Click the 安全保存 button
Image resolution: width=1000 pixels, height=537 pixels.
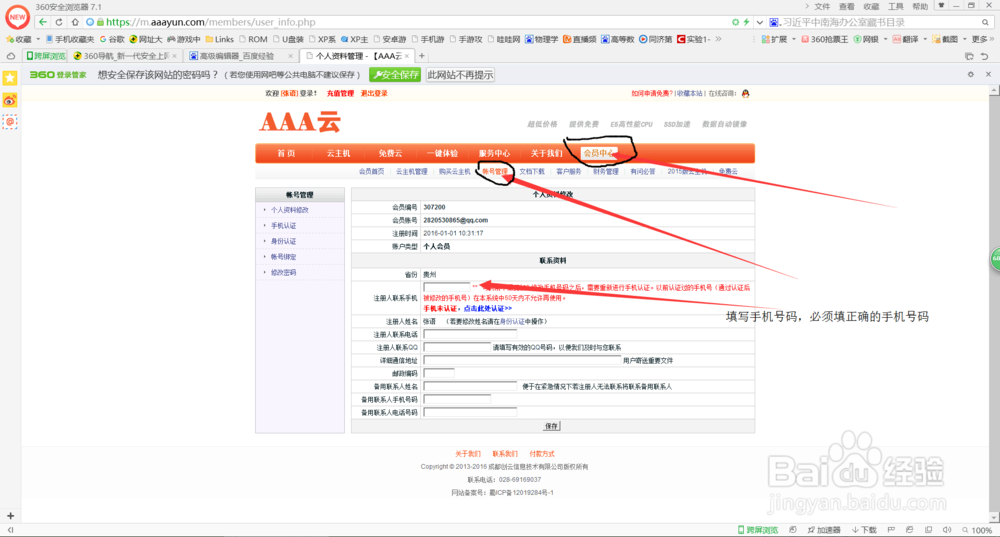coord(395,75)
